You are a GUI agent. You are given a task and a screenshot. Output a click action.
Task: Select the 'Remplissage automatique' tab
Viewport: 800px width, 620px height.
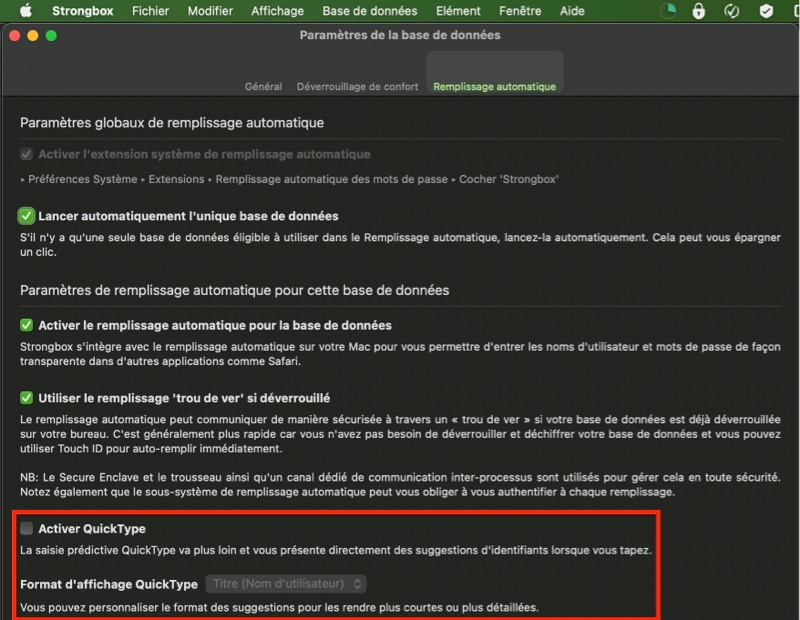coord(494,87)
